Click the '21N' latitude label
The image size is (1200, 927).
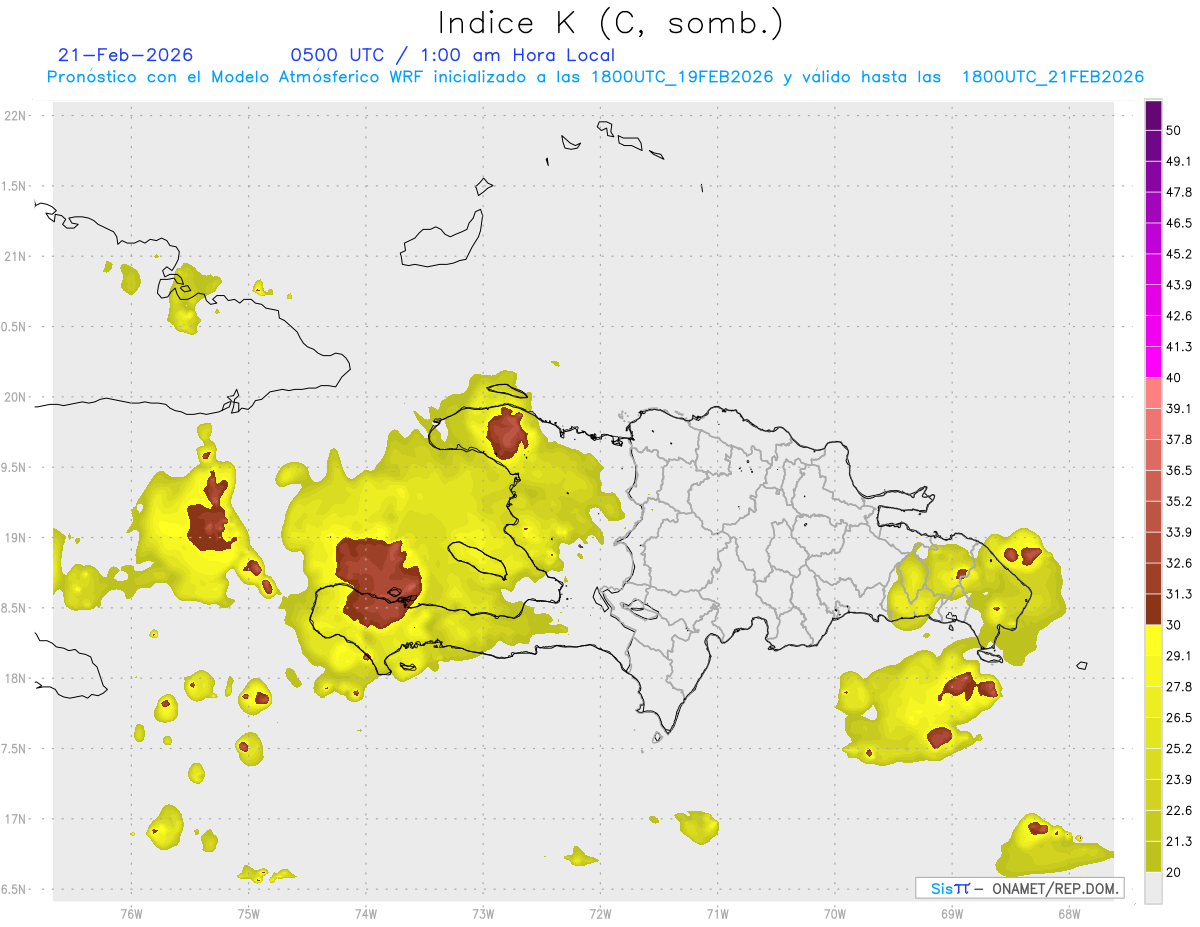16,257
